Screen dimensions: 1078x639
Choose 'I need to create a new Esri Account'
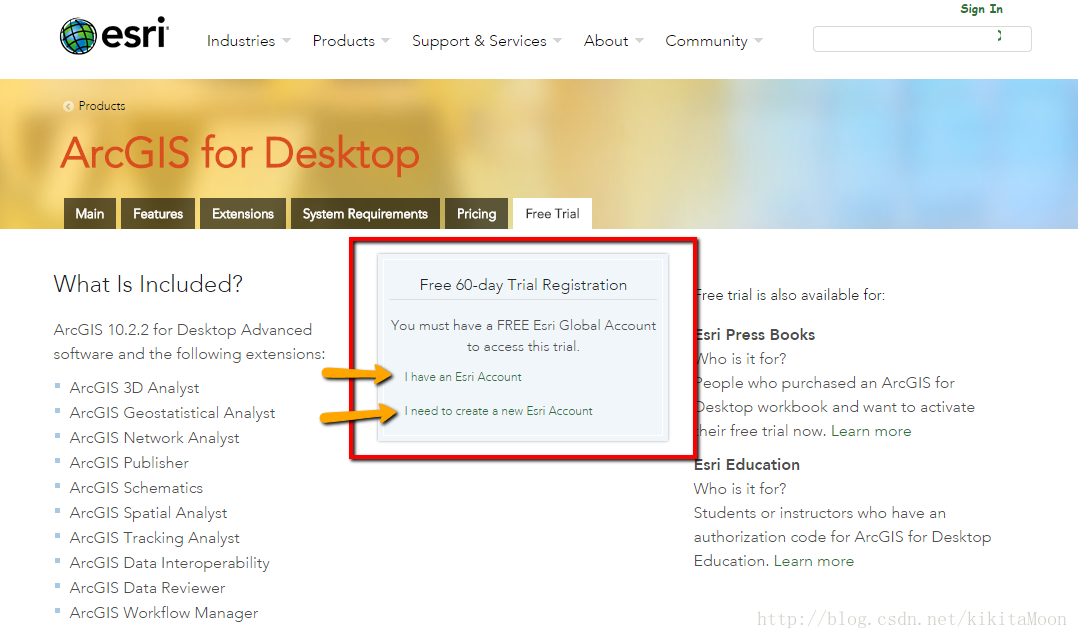(x=498, y=411)
